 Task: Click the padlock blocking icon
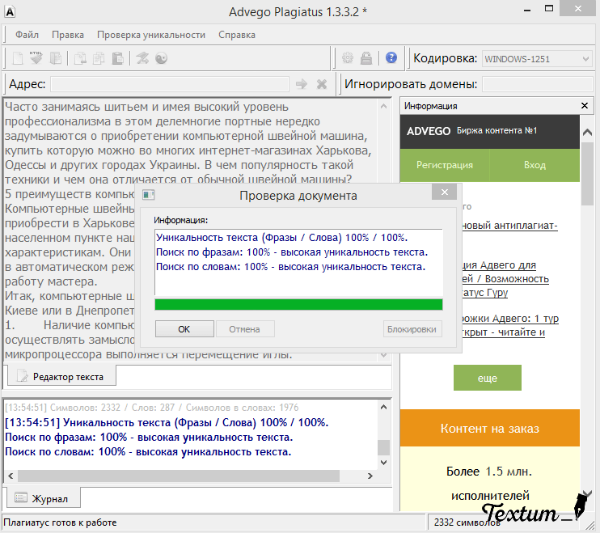coord(366,58)
